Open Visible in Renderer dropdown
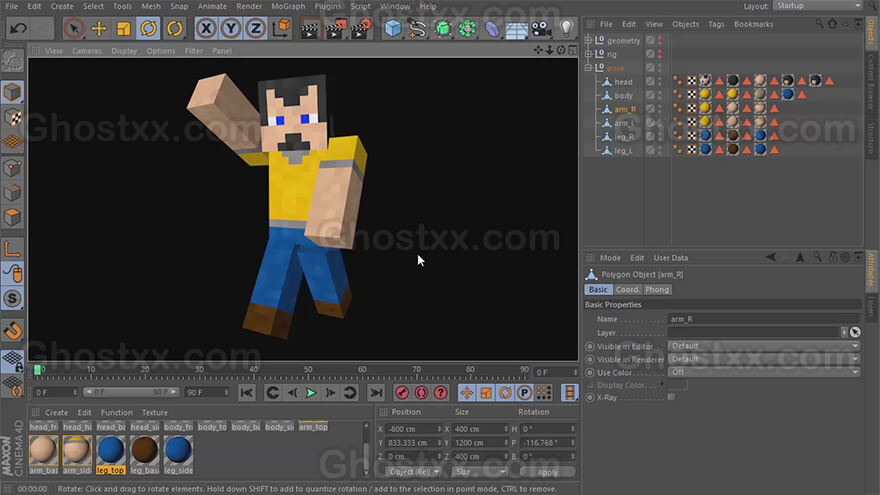 pyautogui.click(x=763, y=359)
